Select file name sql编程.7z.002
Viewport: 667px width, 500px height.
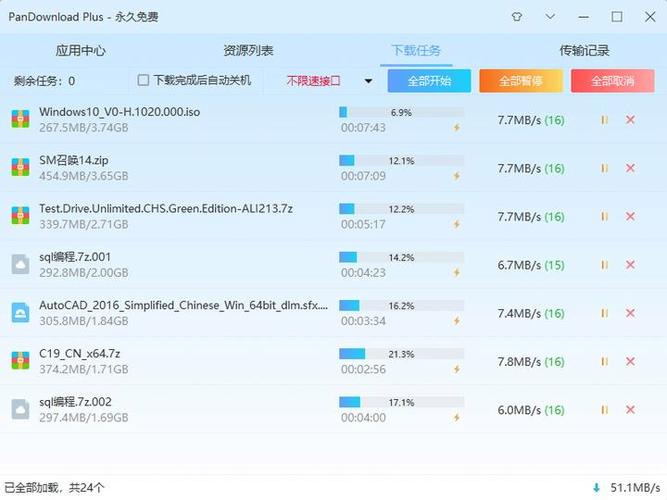coord(75,402)
